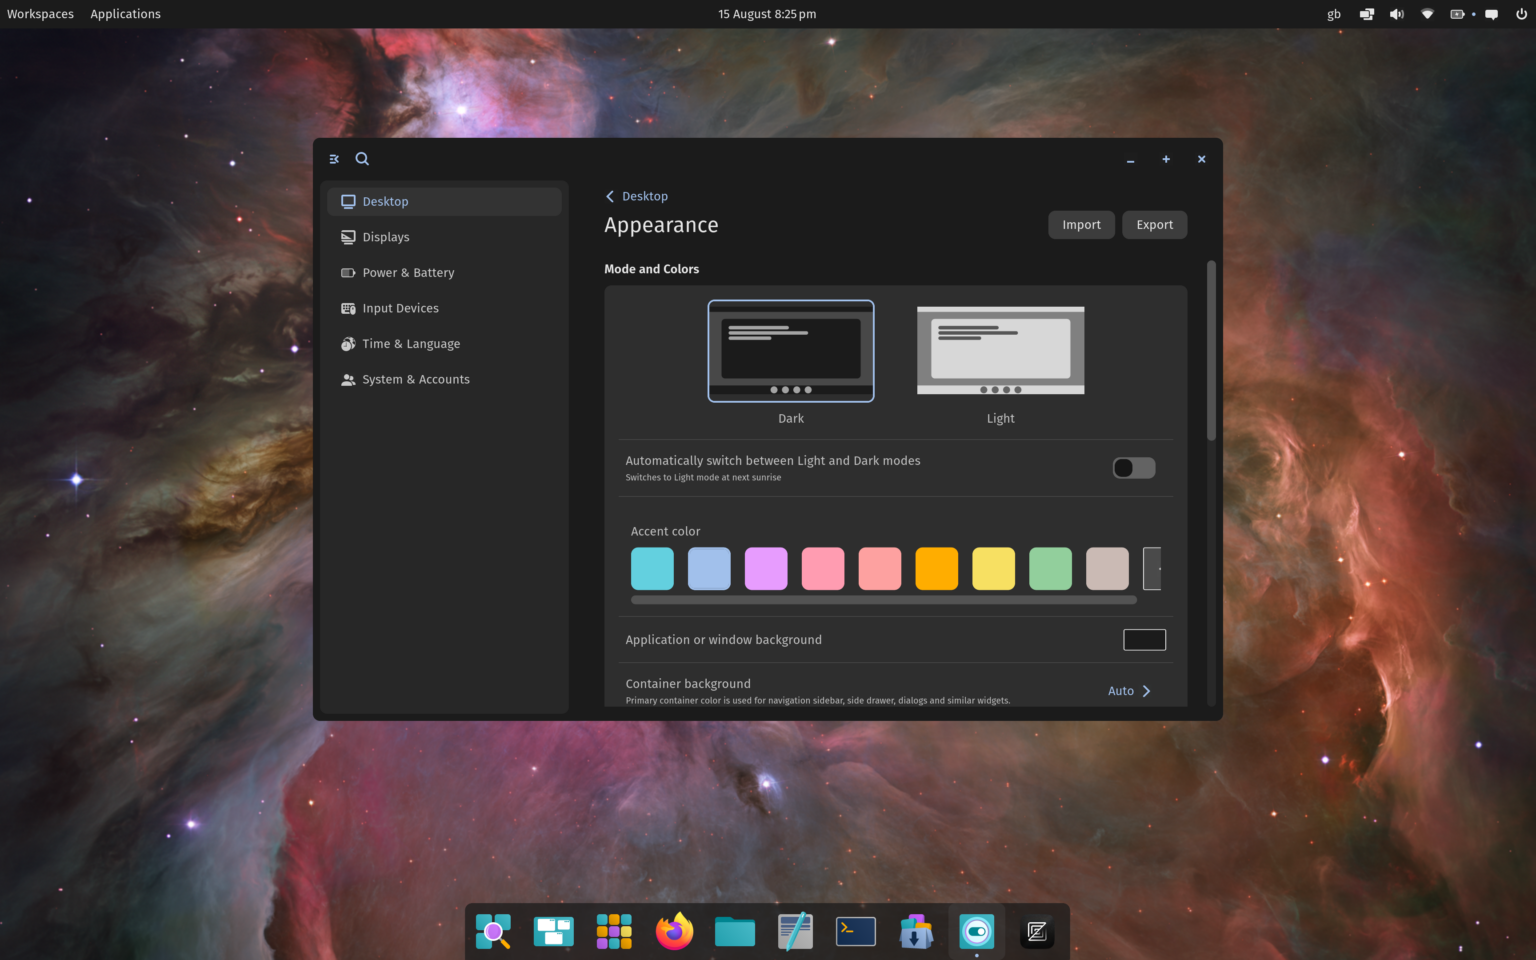Open the text editor from the dock
1536x960 pixels.
795,931
